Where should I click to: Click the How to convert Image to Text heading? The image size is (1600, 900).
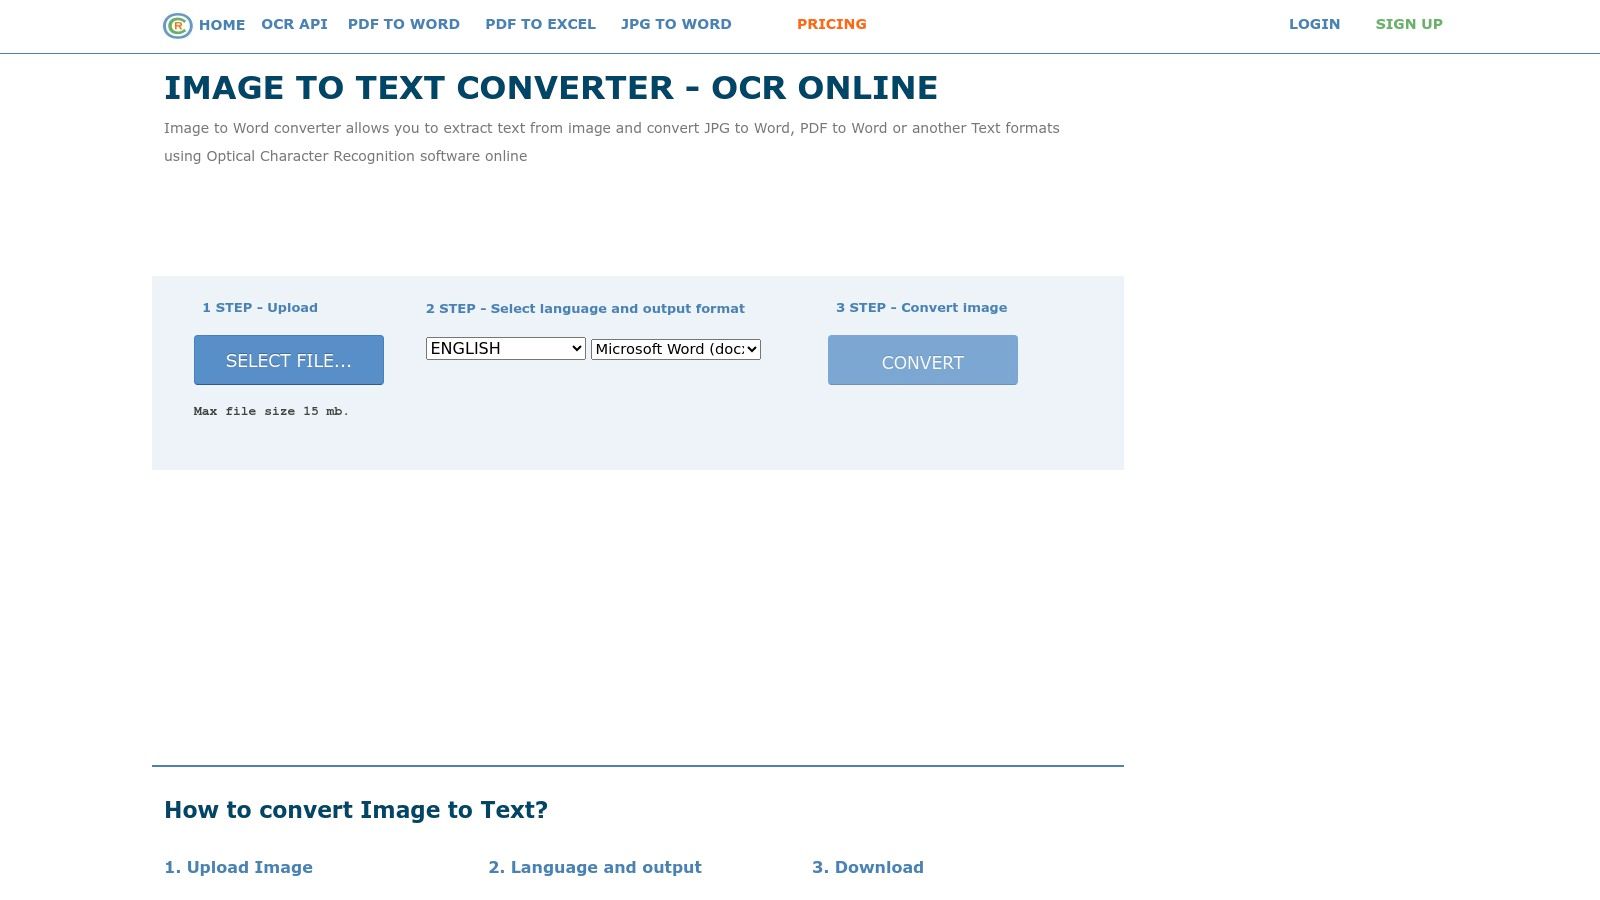(x=357, y=810)
